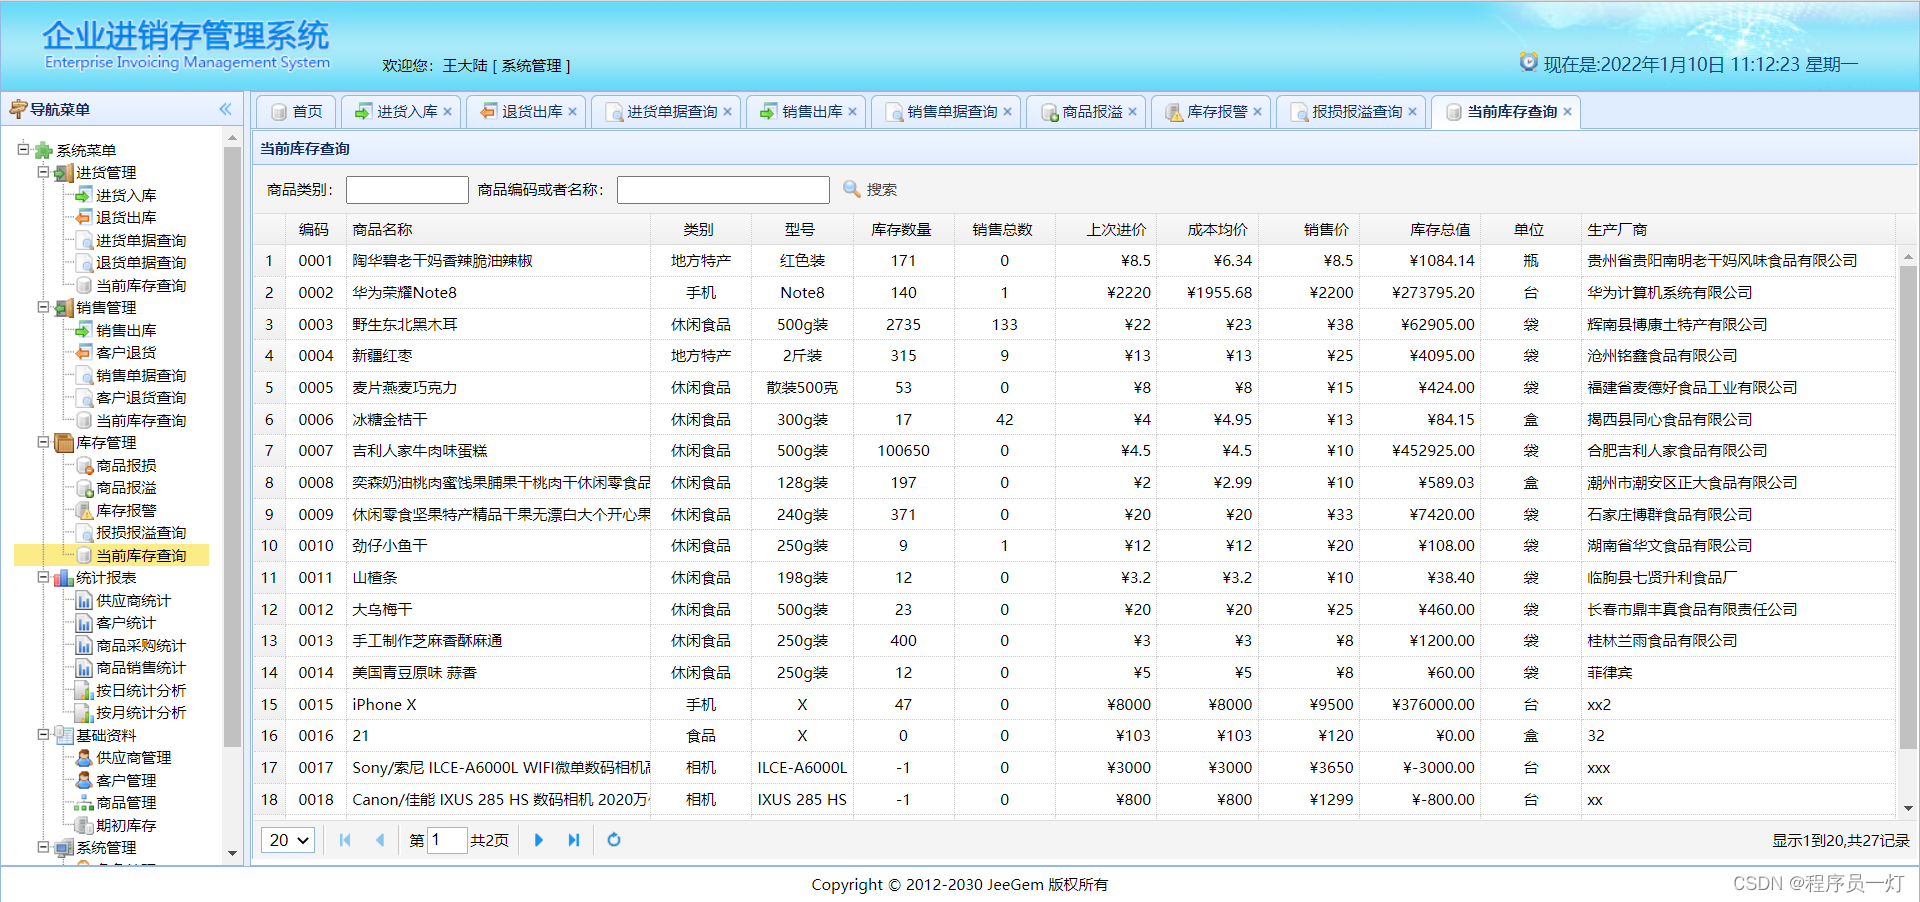Open 销售出库 in the tree
The width and height of the screenshot is (1920, 902).
[x=126, y=330]
